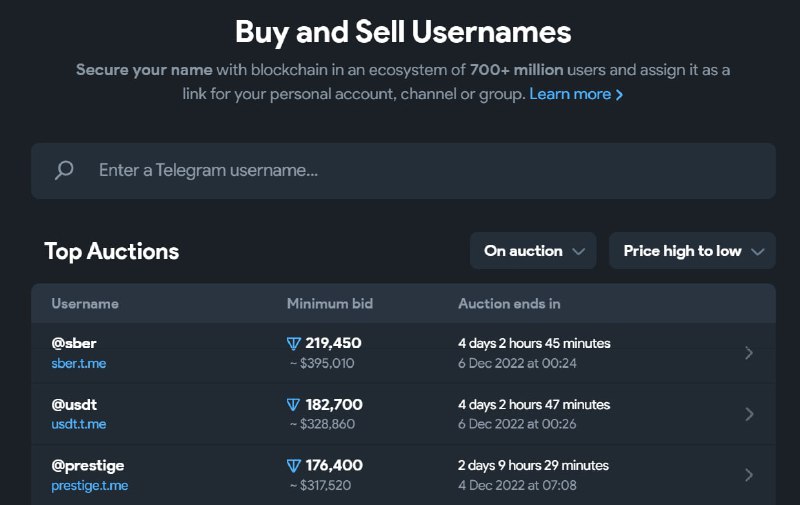Open the usdt.t.me link

pyautogui.click(x=79, y=424)
